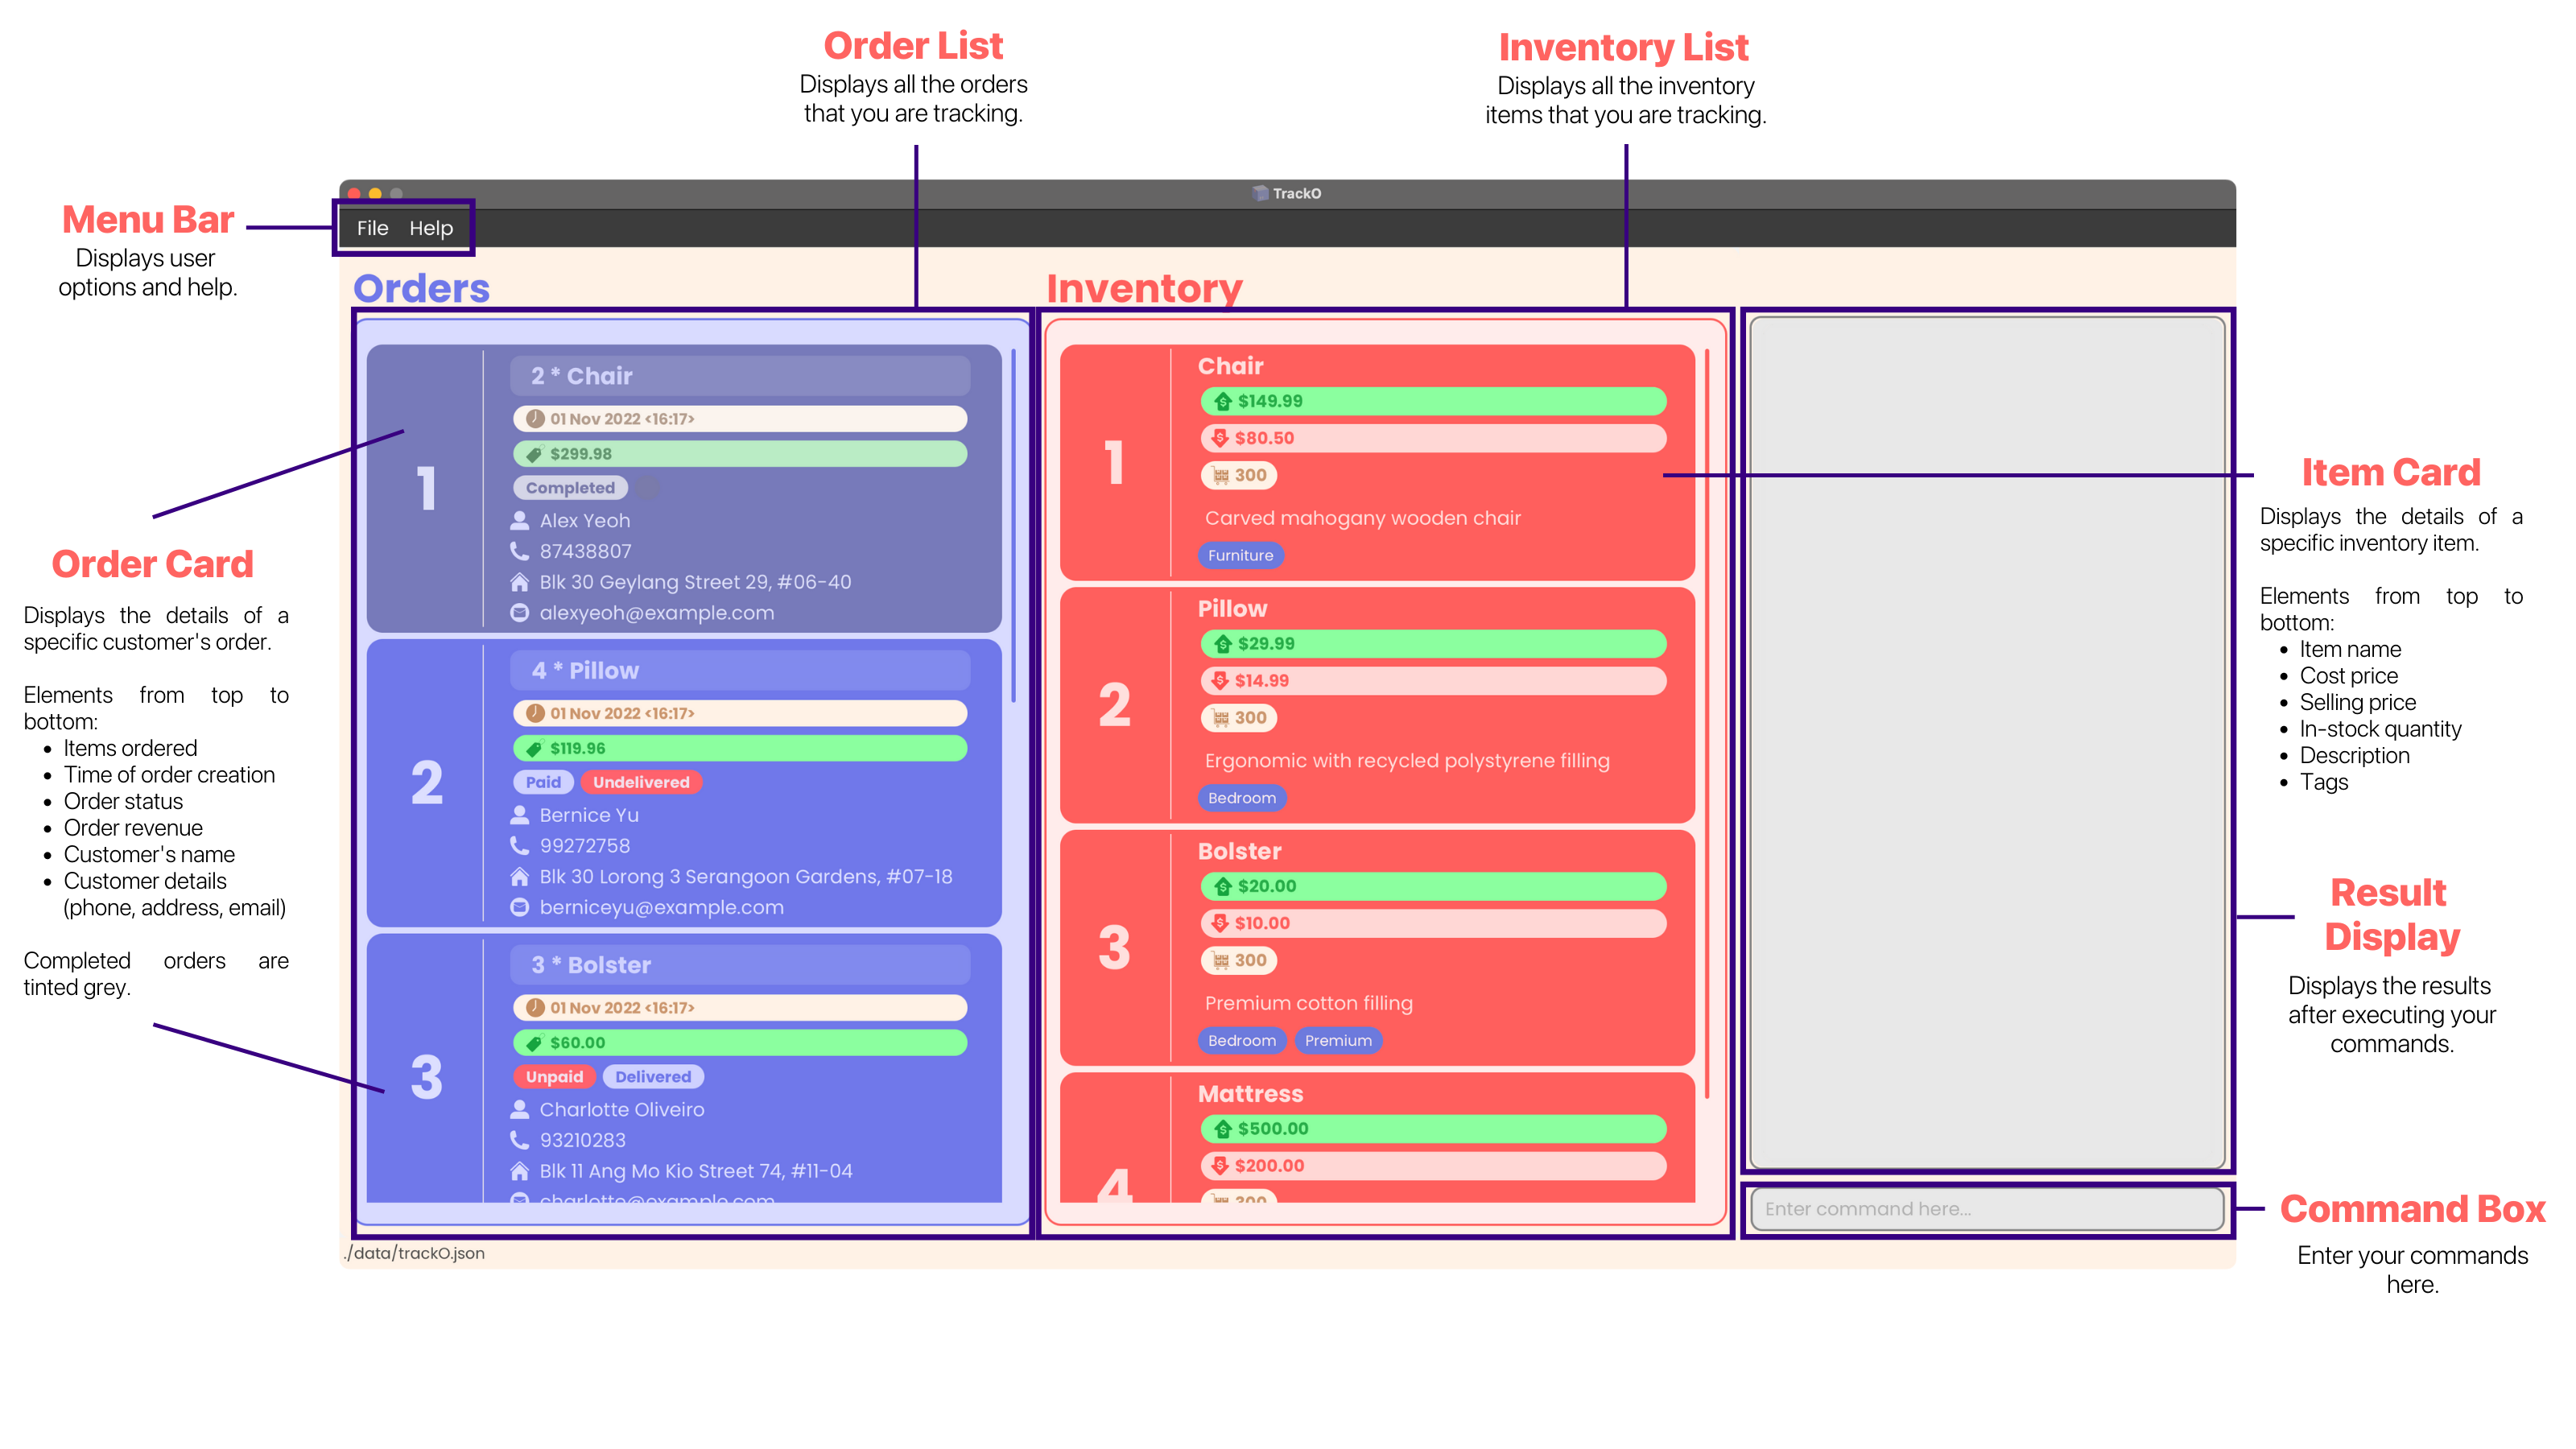Click the stock cart icon on Pillow item

click(x=1220, y=718)
